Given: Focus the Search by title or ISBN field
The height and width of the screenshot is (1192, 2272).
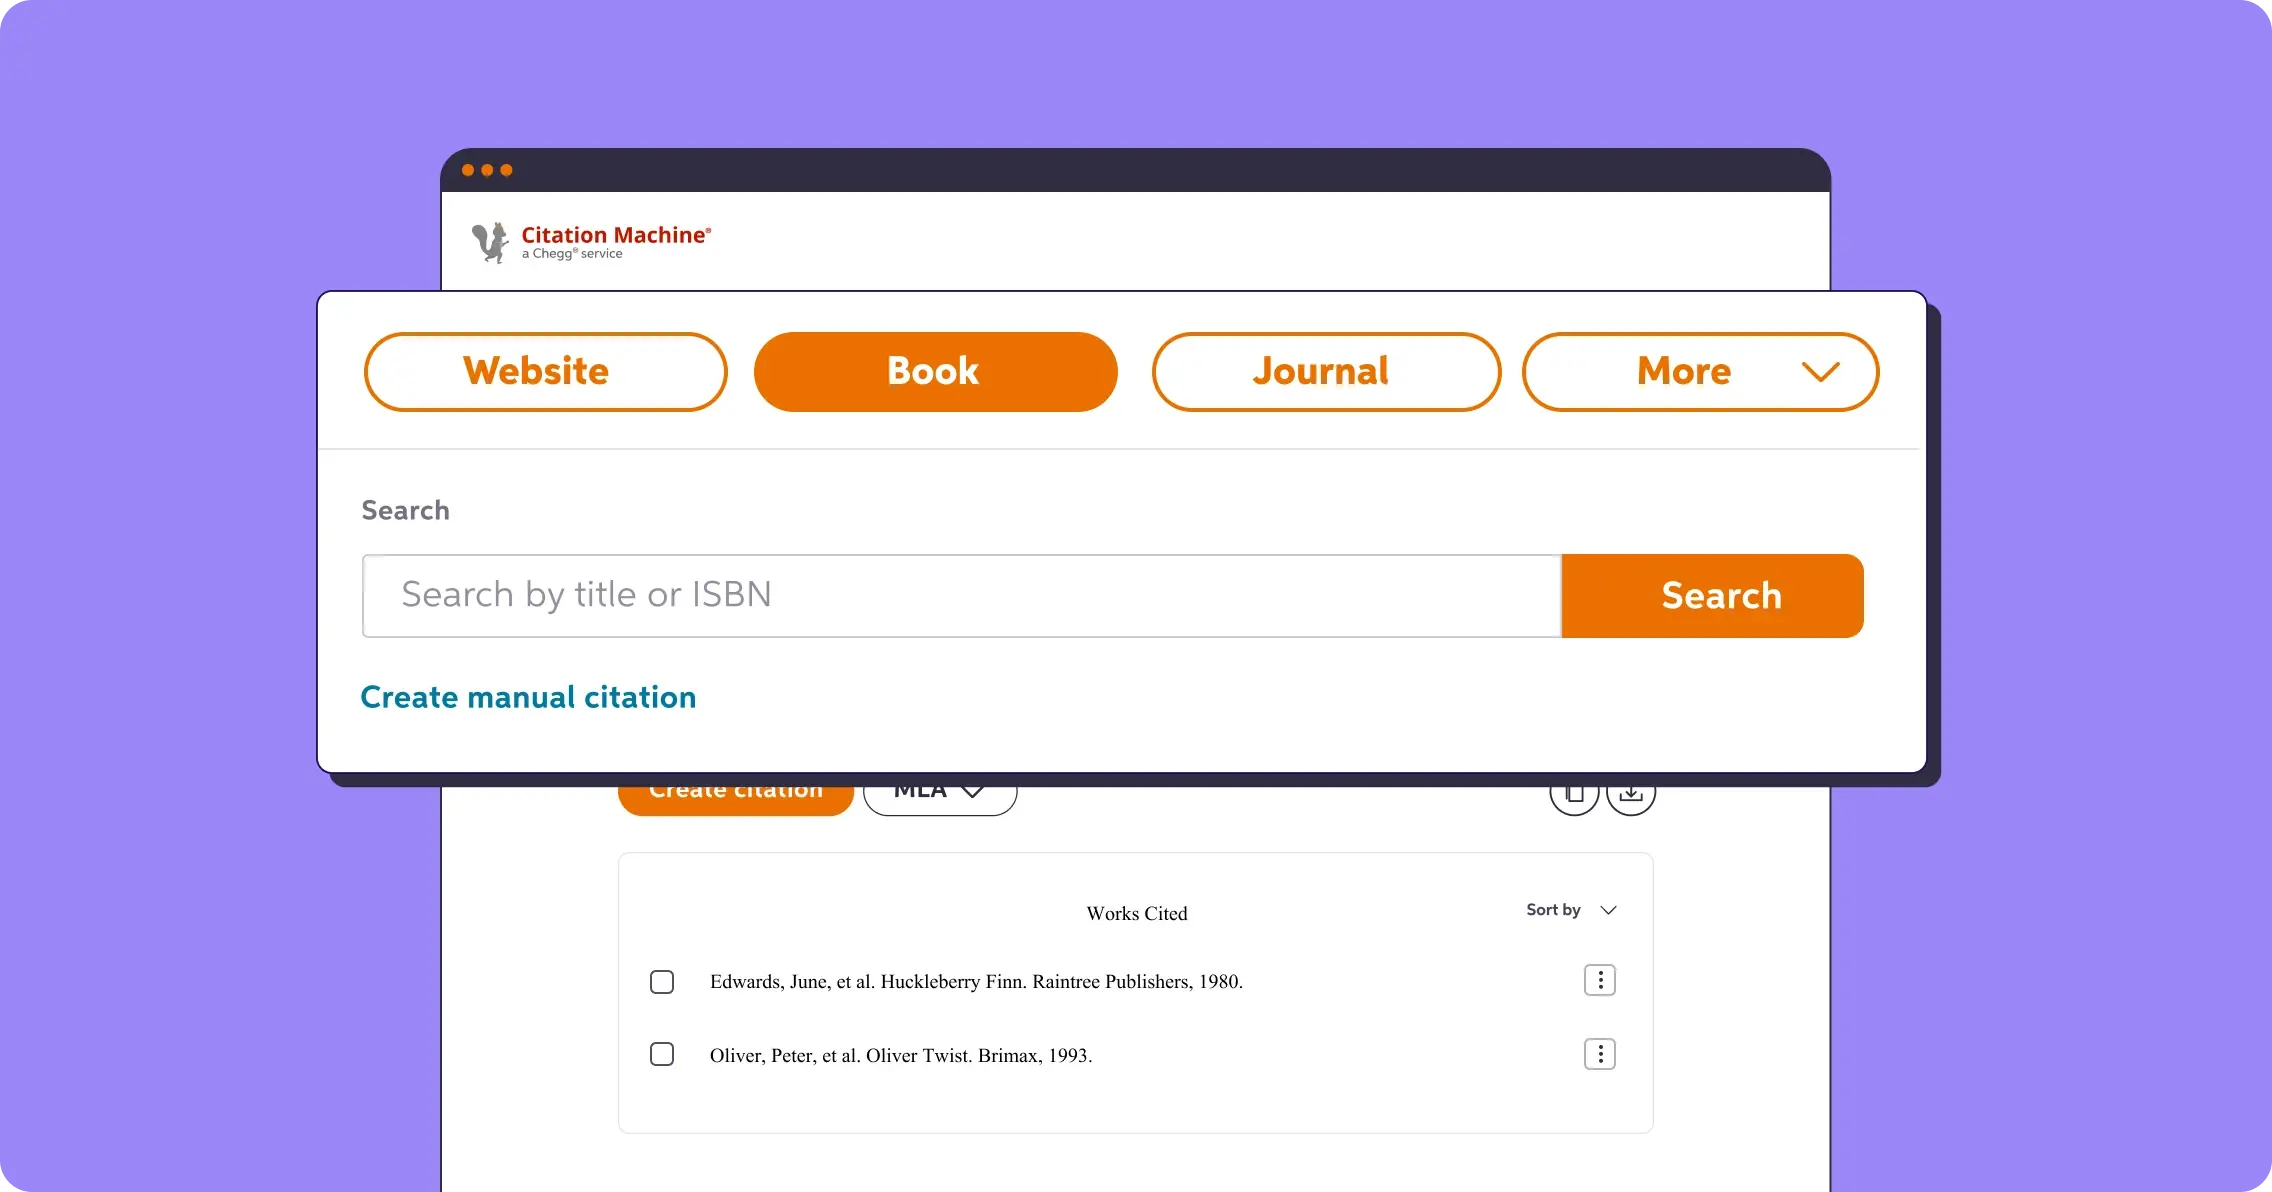Looking at the screenshot, I should click(x=962, y=596).
